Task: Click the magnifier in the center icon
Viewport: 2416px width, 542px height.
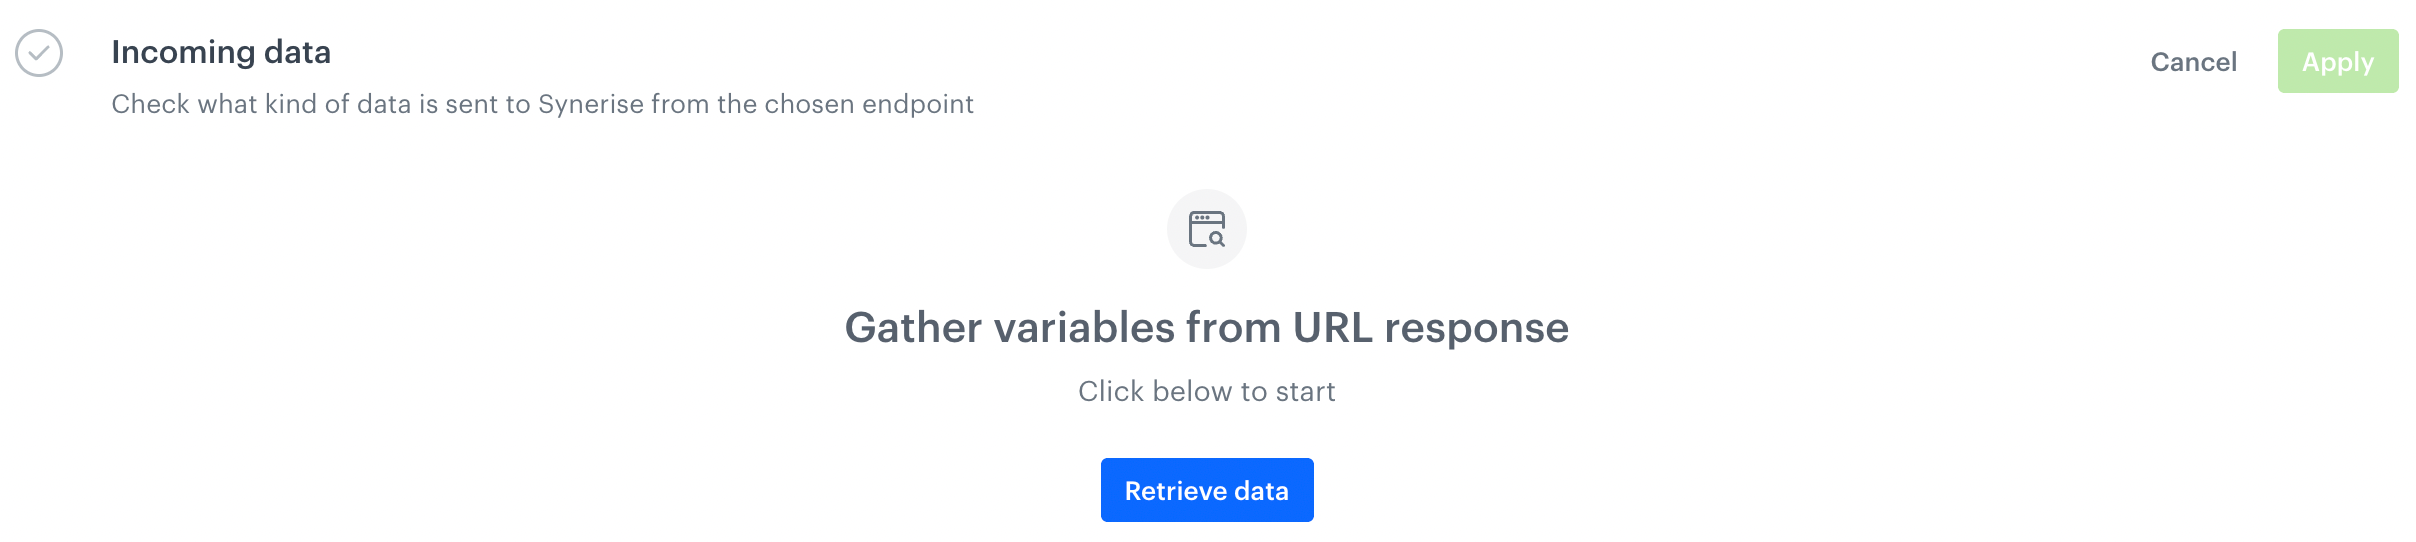Action: 1216,238
